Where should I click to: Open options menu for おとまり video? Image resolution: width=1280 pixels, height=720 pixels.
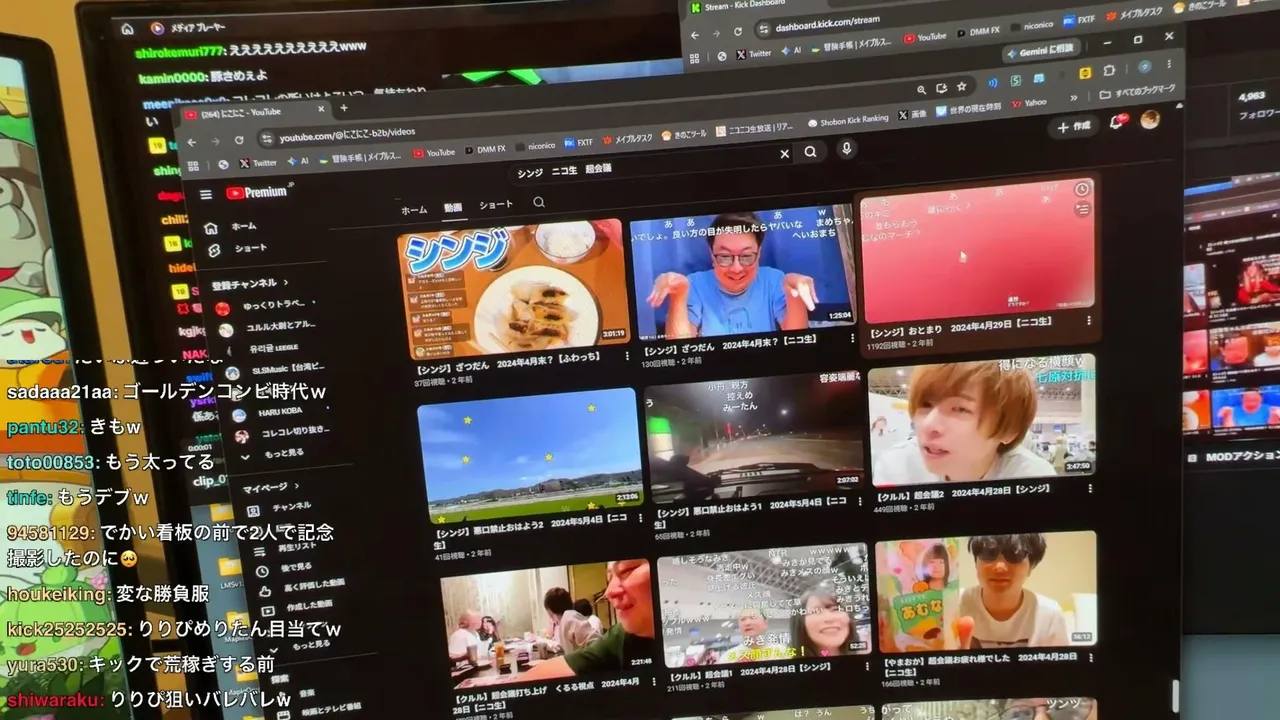(1089, 323)
